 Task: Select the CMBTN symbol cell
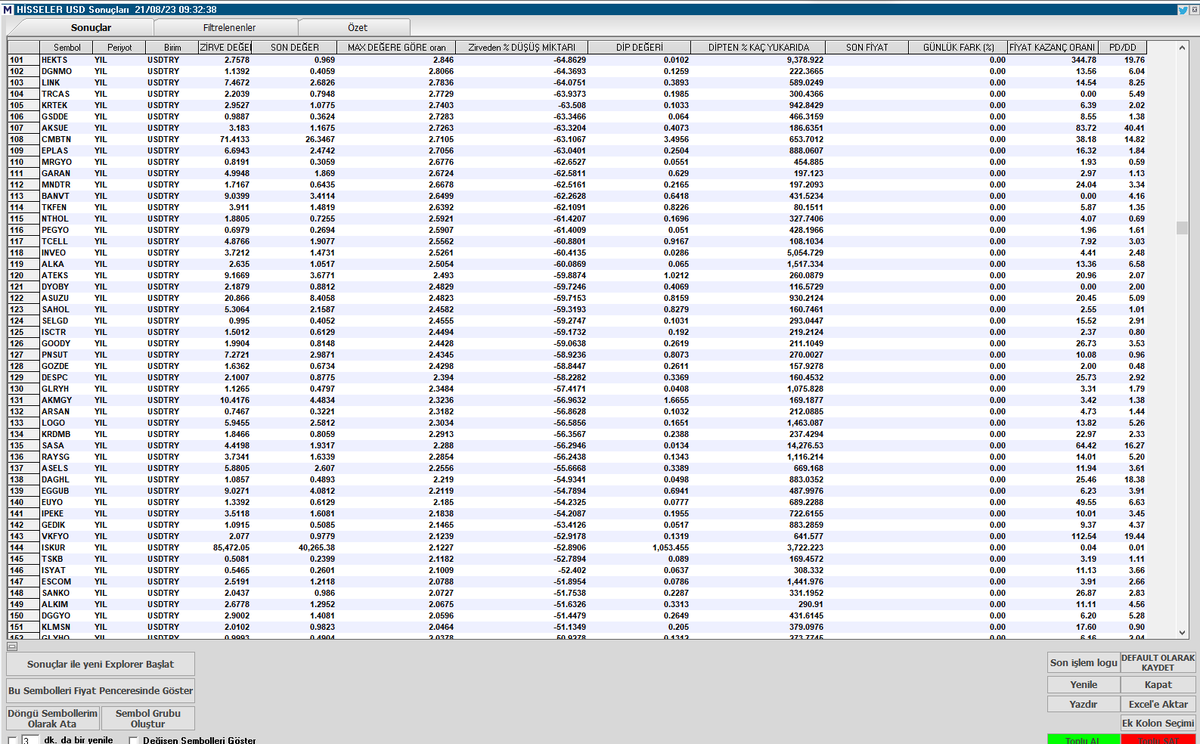click(x=66, y=138)
